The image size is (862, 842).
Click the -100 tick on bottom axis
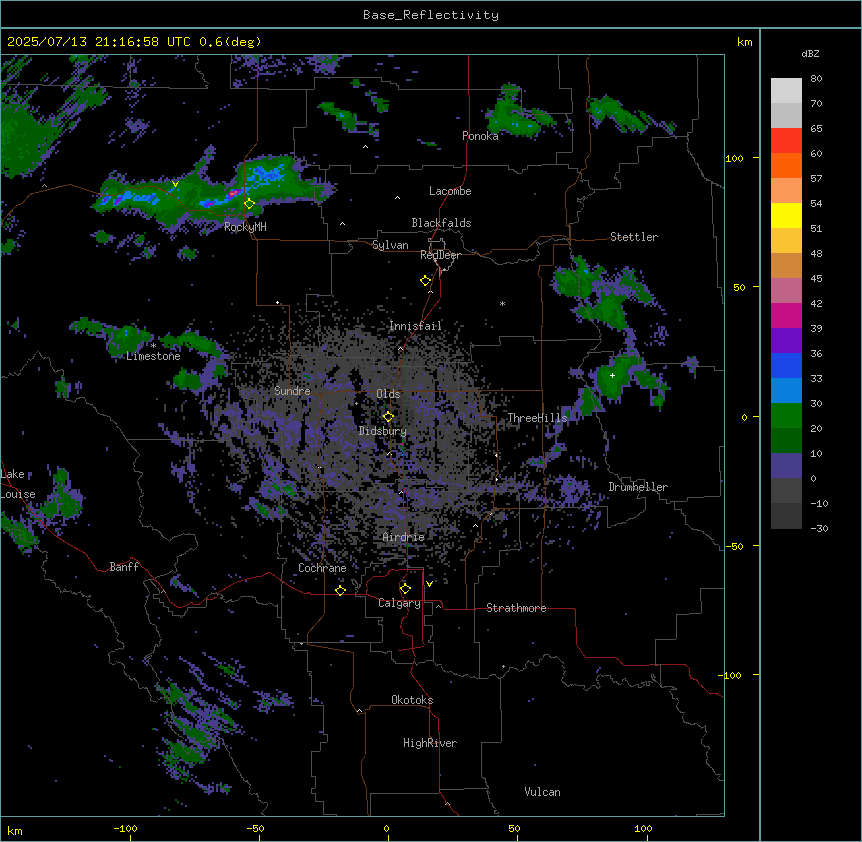125,829
